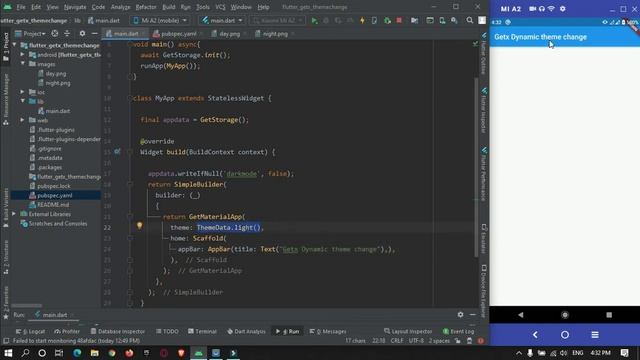Image resolution: width=640 pixels, height=360 pixels.
Task: Open the Database Inspector tool window
Action: pos(118,331)
